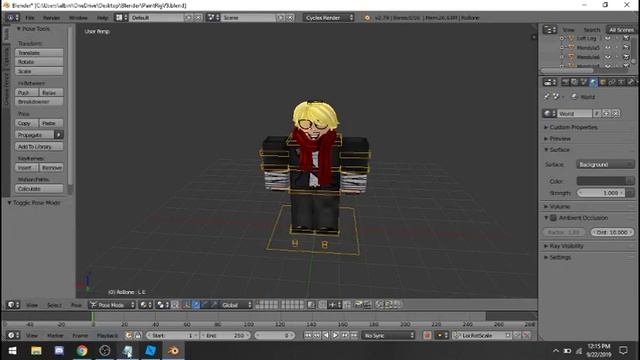This screenshot has height=360, width=640.
Task: Click the End frame field
Action: click(x=226, y=336)
